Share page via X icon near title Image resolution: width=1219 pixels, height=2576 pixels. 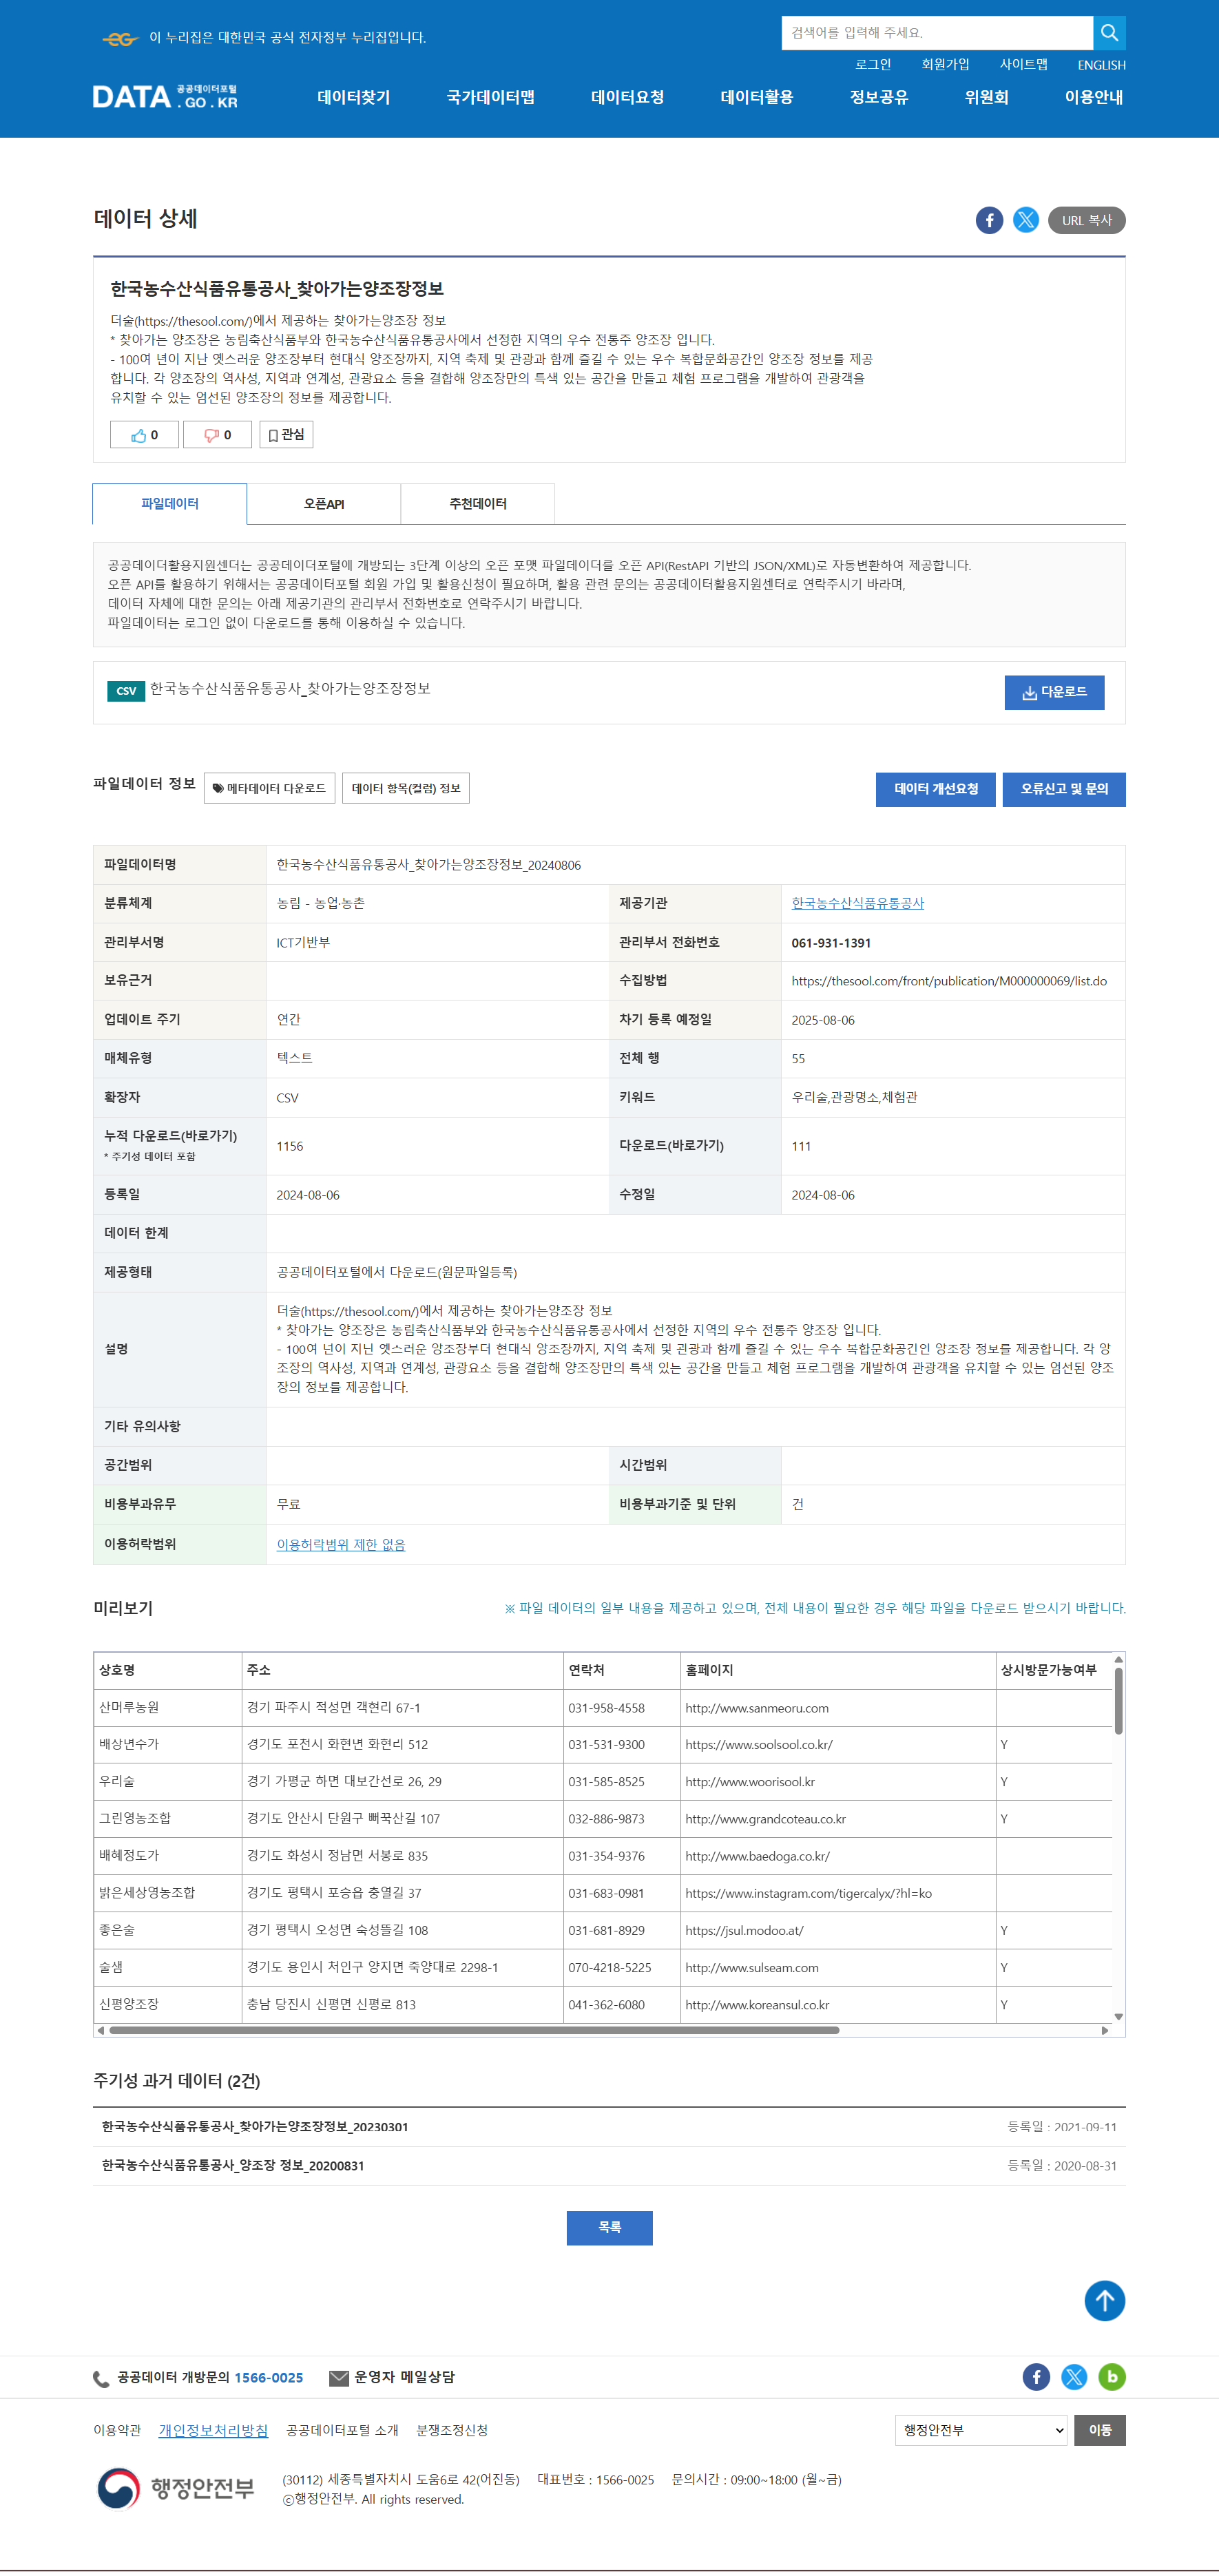1025,220
